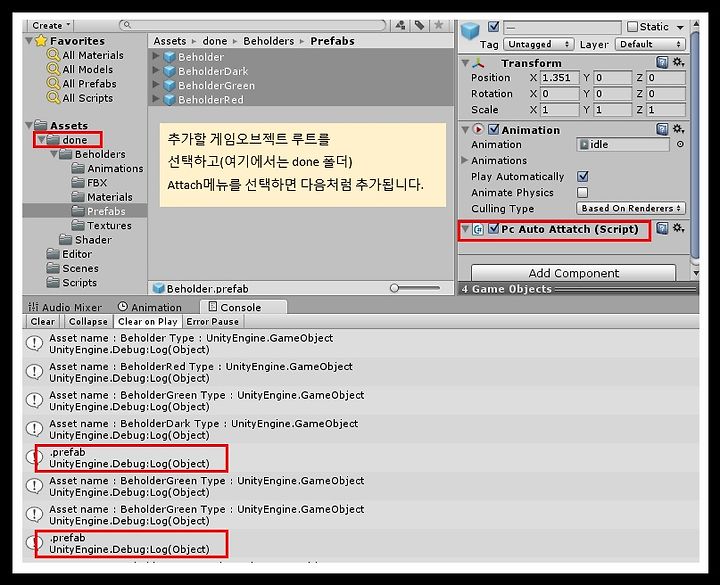Click the idle clip object picker circle
The height and width of the screenshot is (585, 720).
point(680,144)
